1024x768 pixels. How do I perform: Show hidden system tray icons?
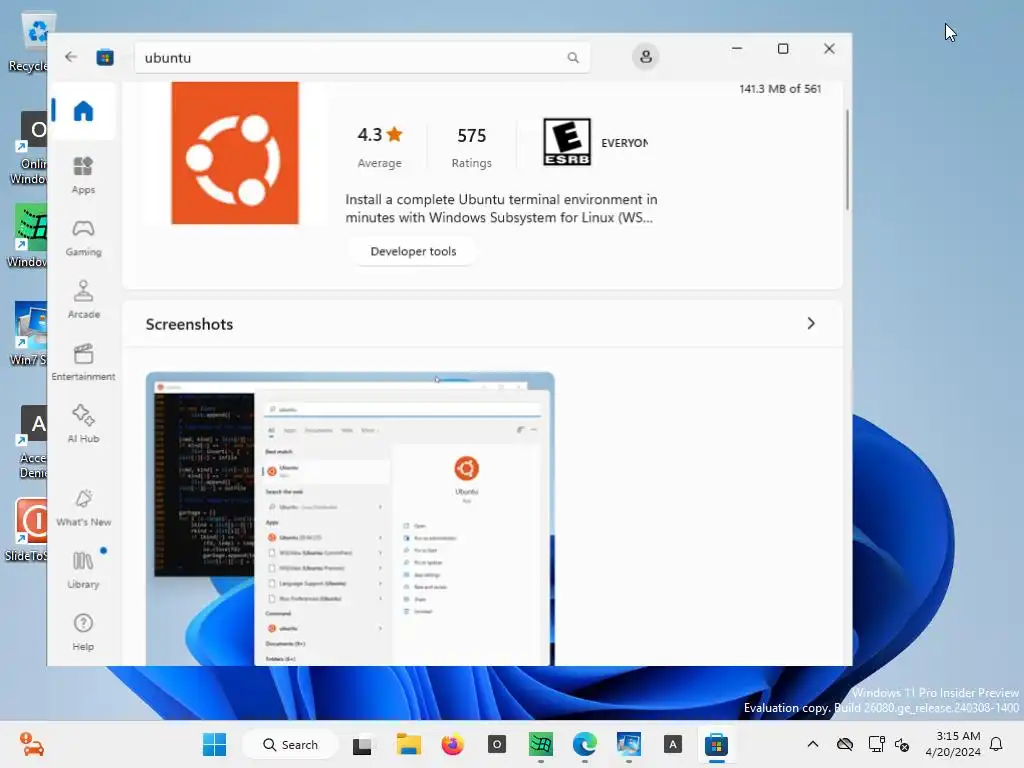812,744
